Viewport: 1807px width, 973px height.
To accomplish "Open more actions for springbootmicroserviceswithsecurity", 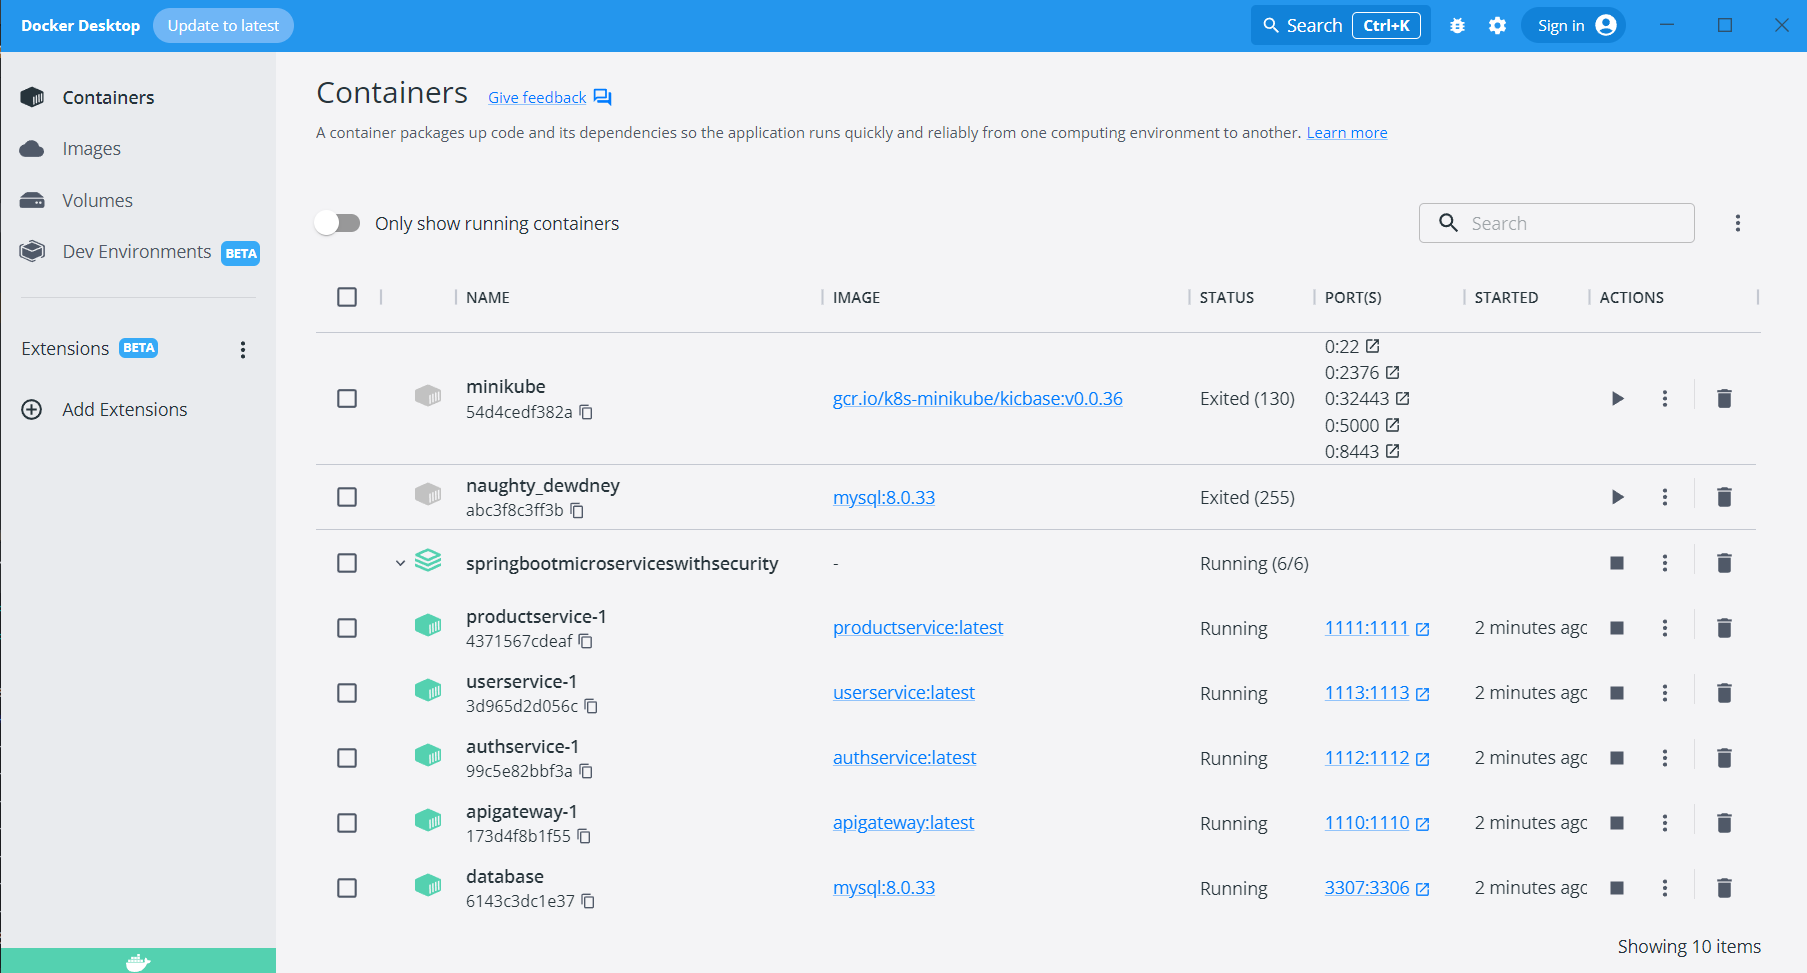I will [1665, 563].
